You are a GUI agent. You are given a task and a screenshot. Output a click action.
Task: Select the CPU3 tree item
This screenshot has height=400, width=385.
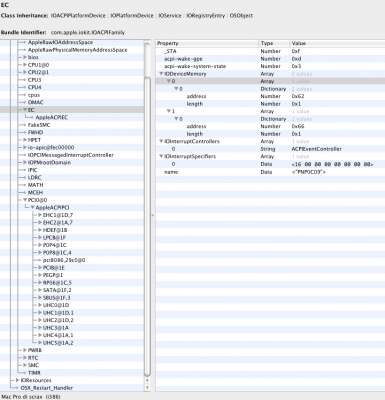click(34, 80)
